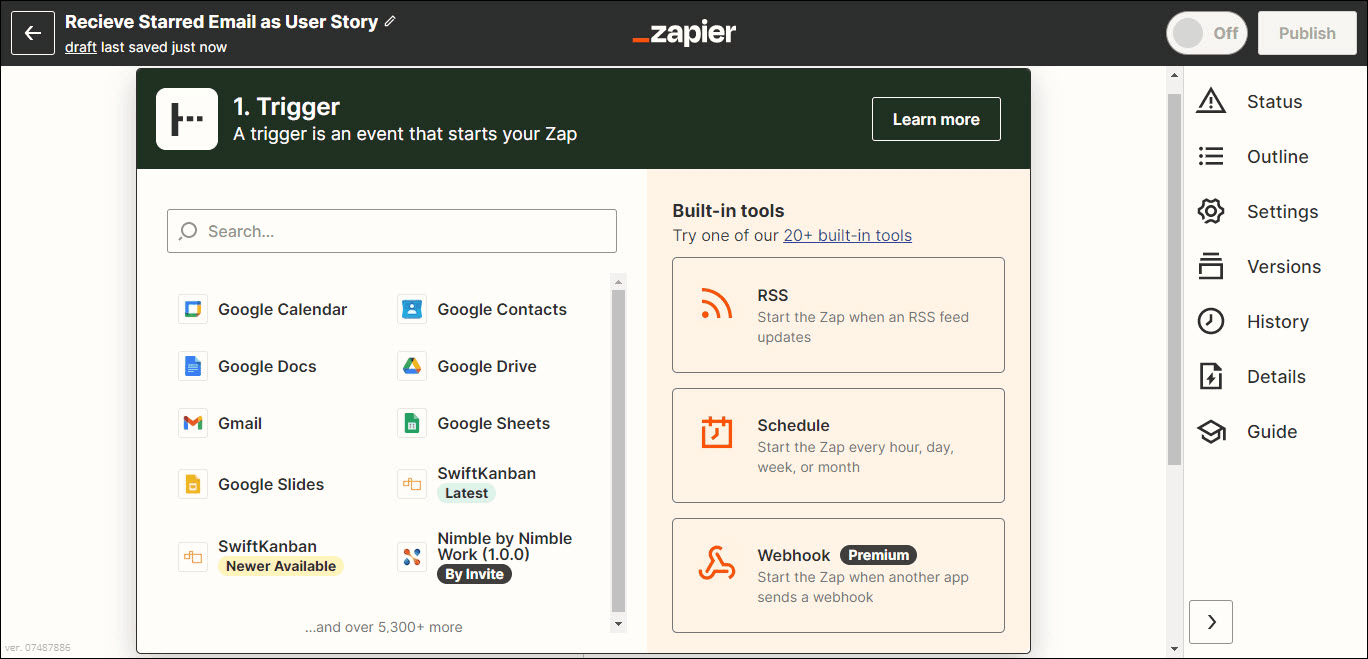Open the History clock icon

coord(1211,321)
